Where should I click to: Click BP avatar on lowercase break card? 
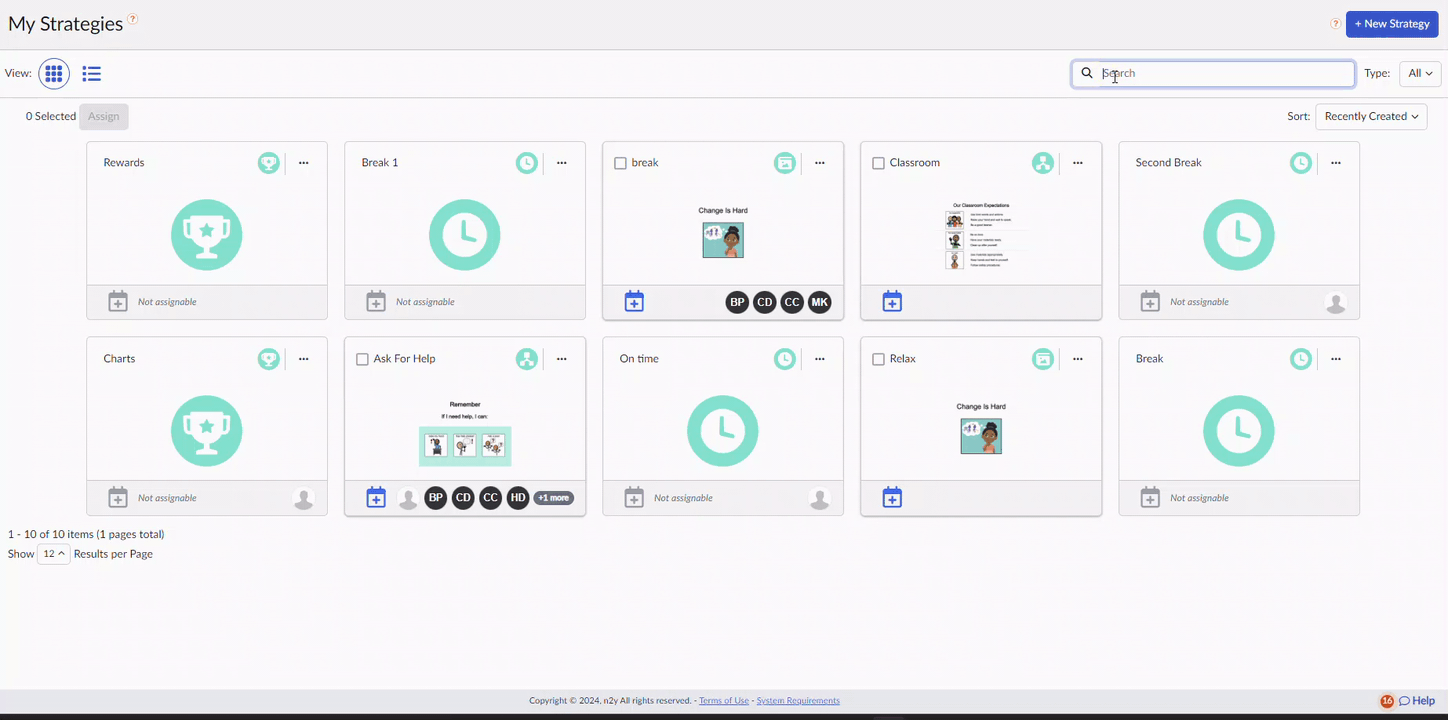pyautogui.click(x=737, y=302)
